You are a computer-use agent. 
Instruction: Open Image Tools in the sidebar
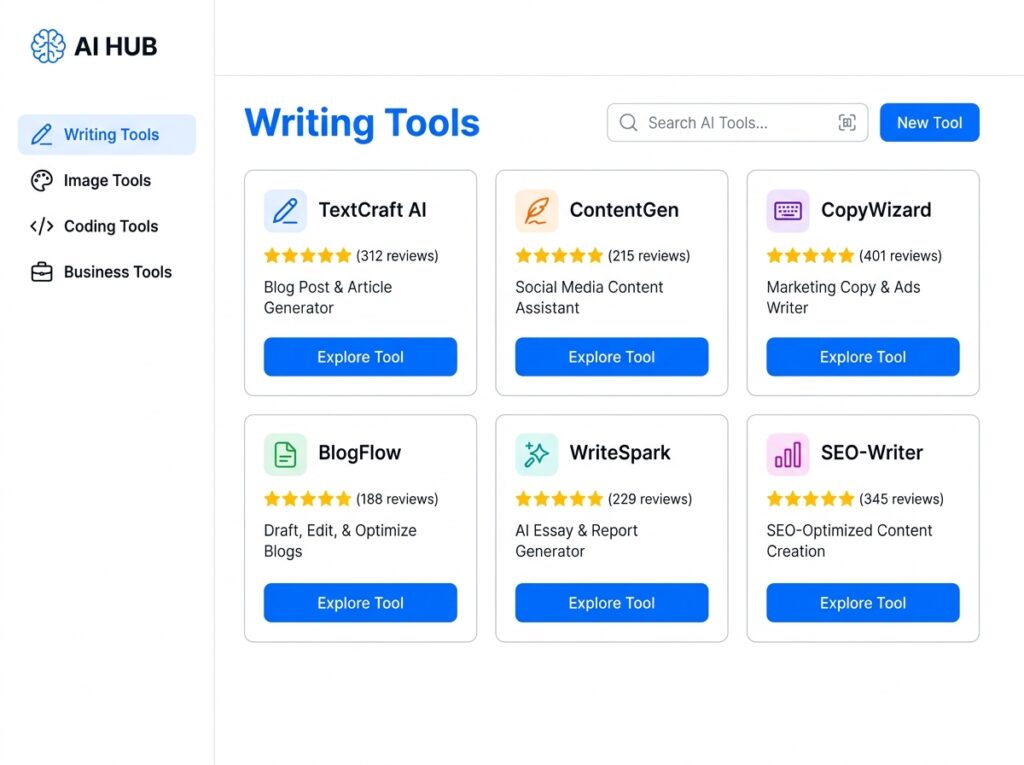[x=107, y=180]
